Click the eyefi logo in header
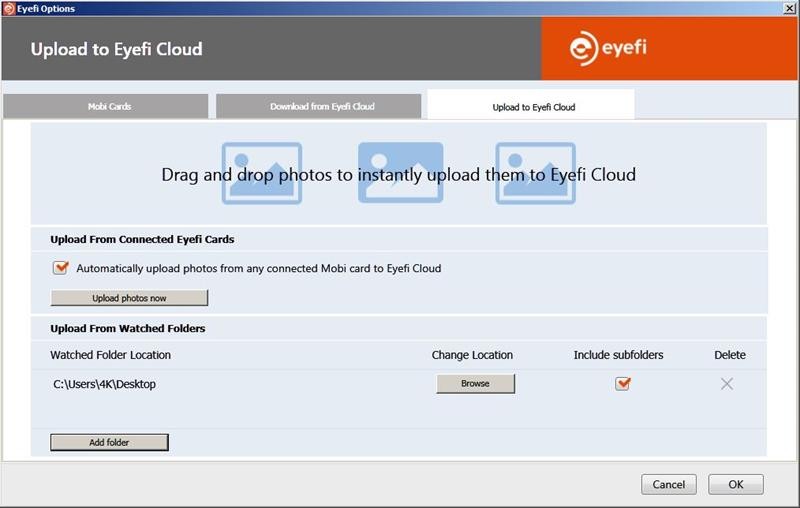This screenshot has height=508, width=800. pyautogui.click(x=608, y=48)
